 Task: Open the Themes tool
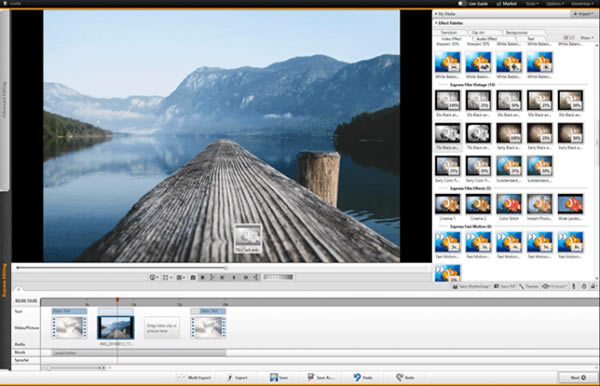pos(529,286)
